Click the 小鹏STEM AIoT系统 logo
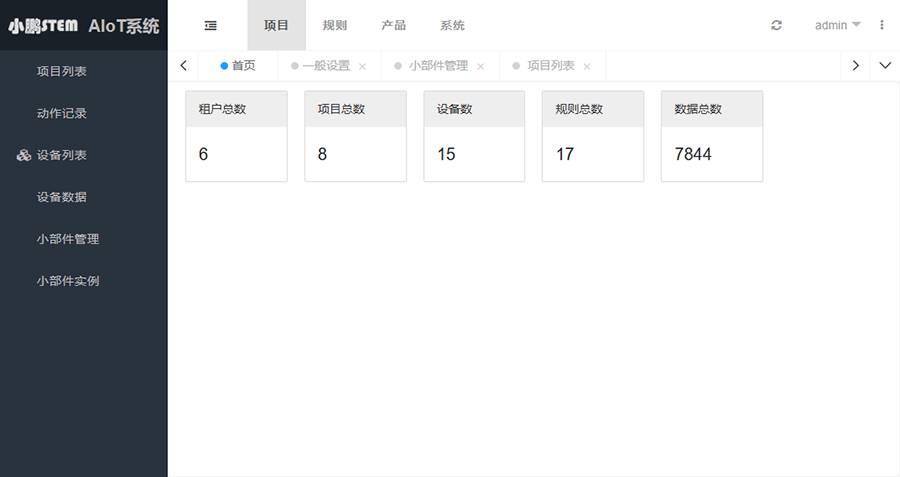 pyautogui.click(x=84, y=25)
